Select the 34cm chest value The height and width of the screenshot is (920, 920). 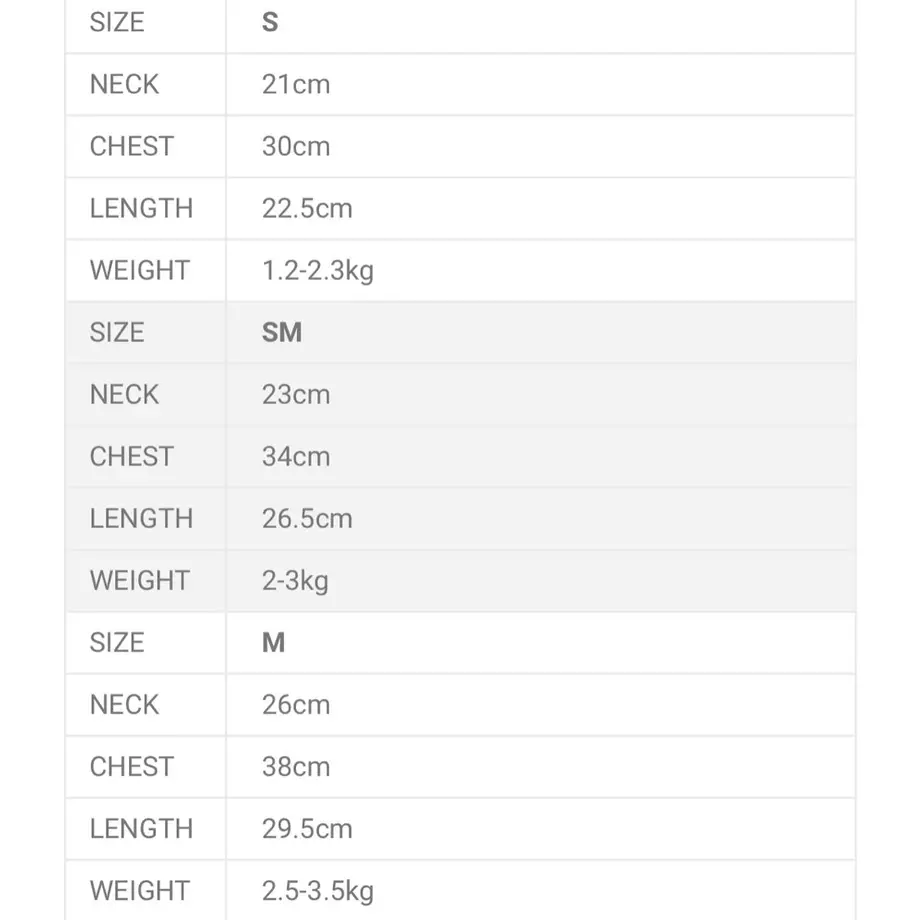[296, 457]
